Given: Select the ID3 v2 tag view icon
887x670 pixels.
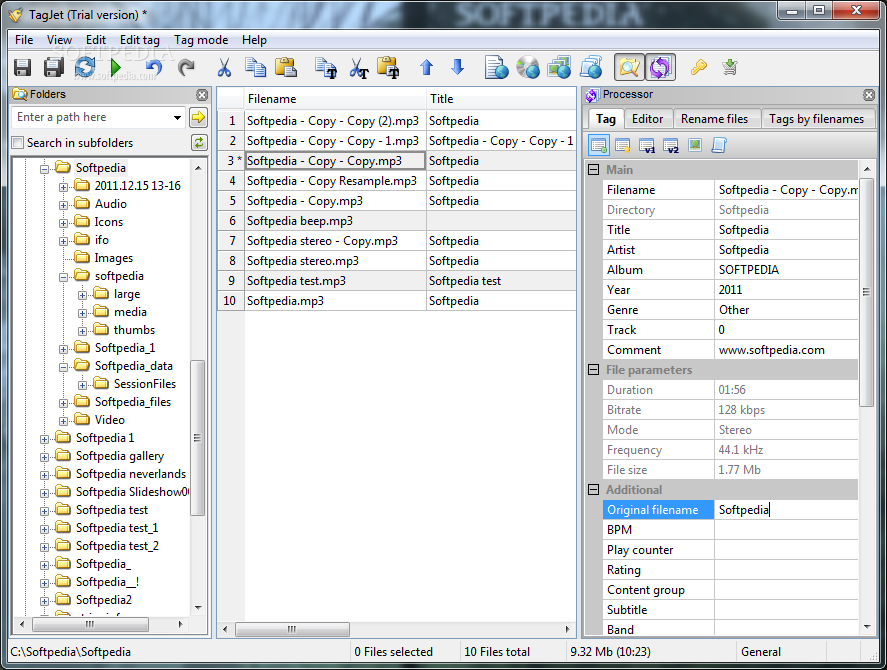Looking at the screenshot, I should pyautogui.click(x=671, y=145).
